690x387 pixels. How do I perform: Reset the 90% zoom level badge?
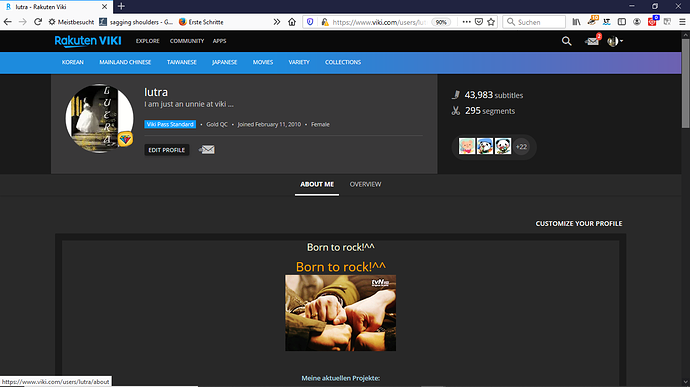point(441,22)
